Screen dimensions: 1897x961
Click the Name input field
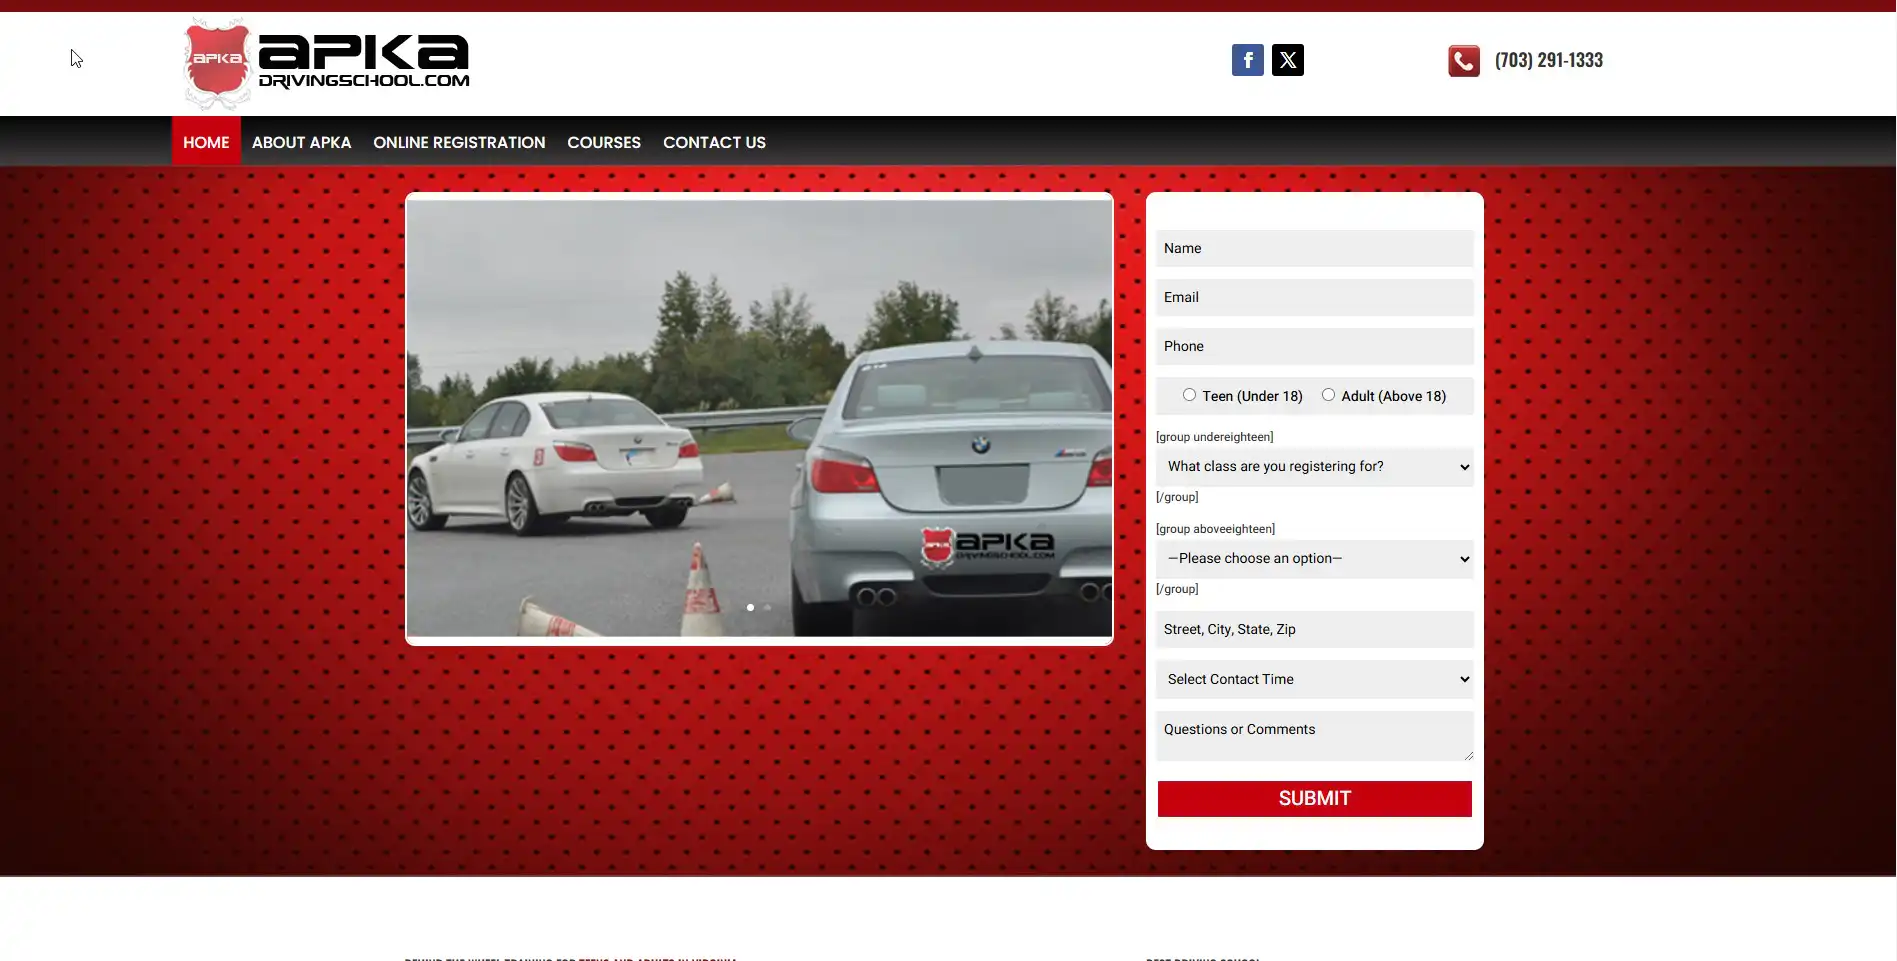tap(1313, 247)
